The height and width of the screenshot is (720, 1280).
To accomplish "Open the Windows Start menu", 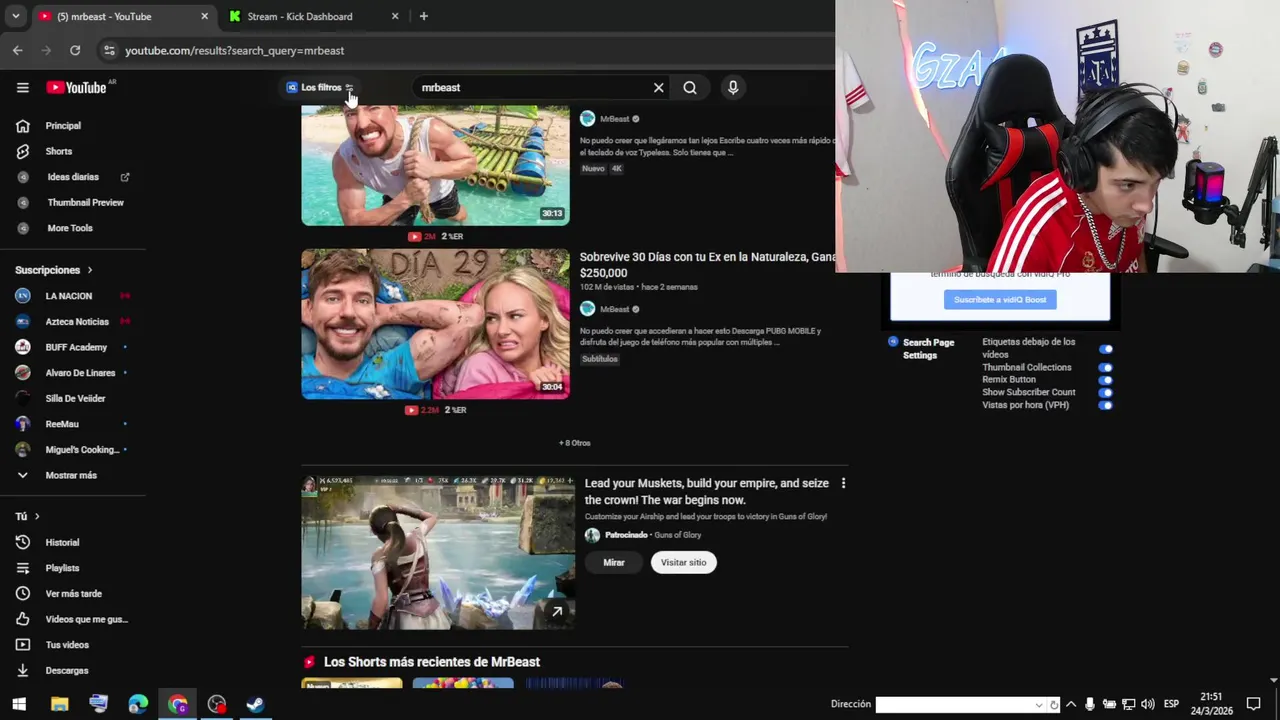I will (x=19, y=704).
